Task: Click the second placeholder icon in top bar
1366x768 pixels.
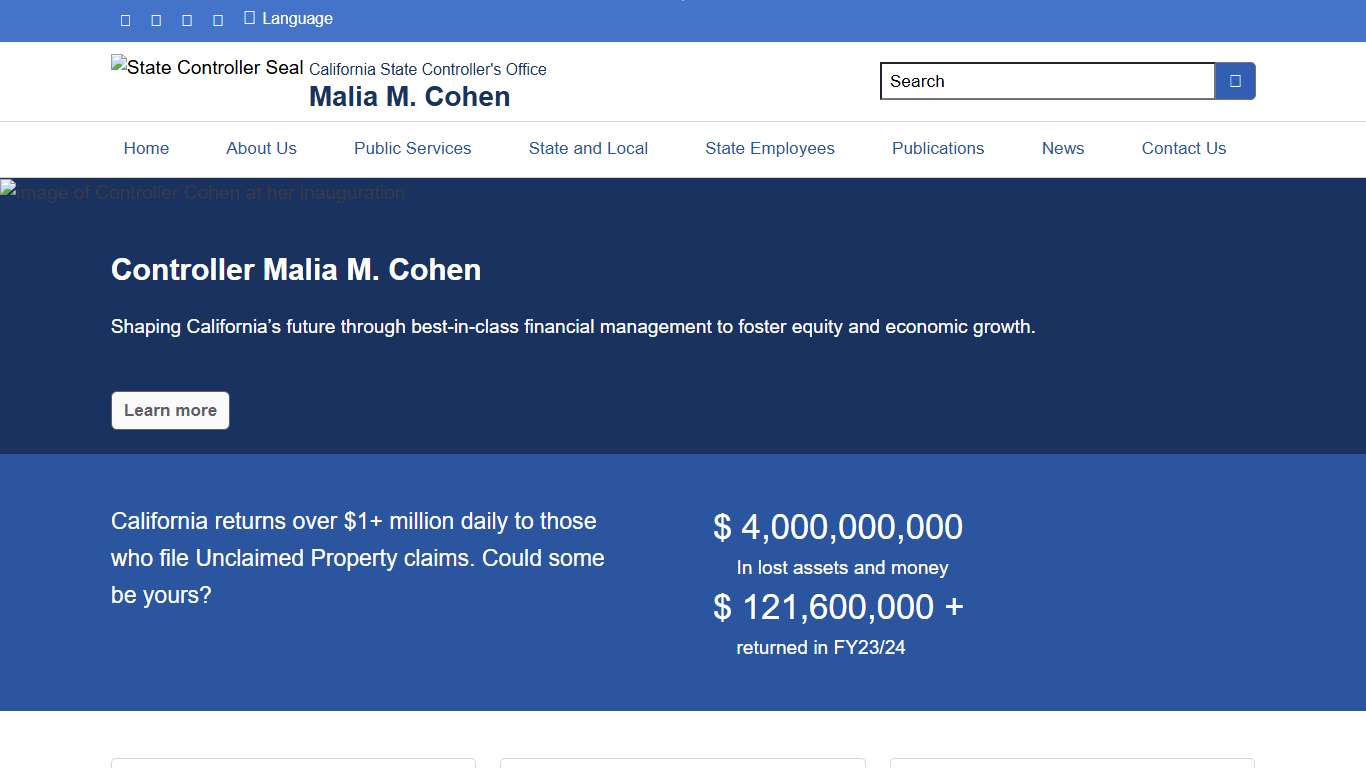Action: 156,20
